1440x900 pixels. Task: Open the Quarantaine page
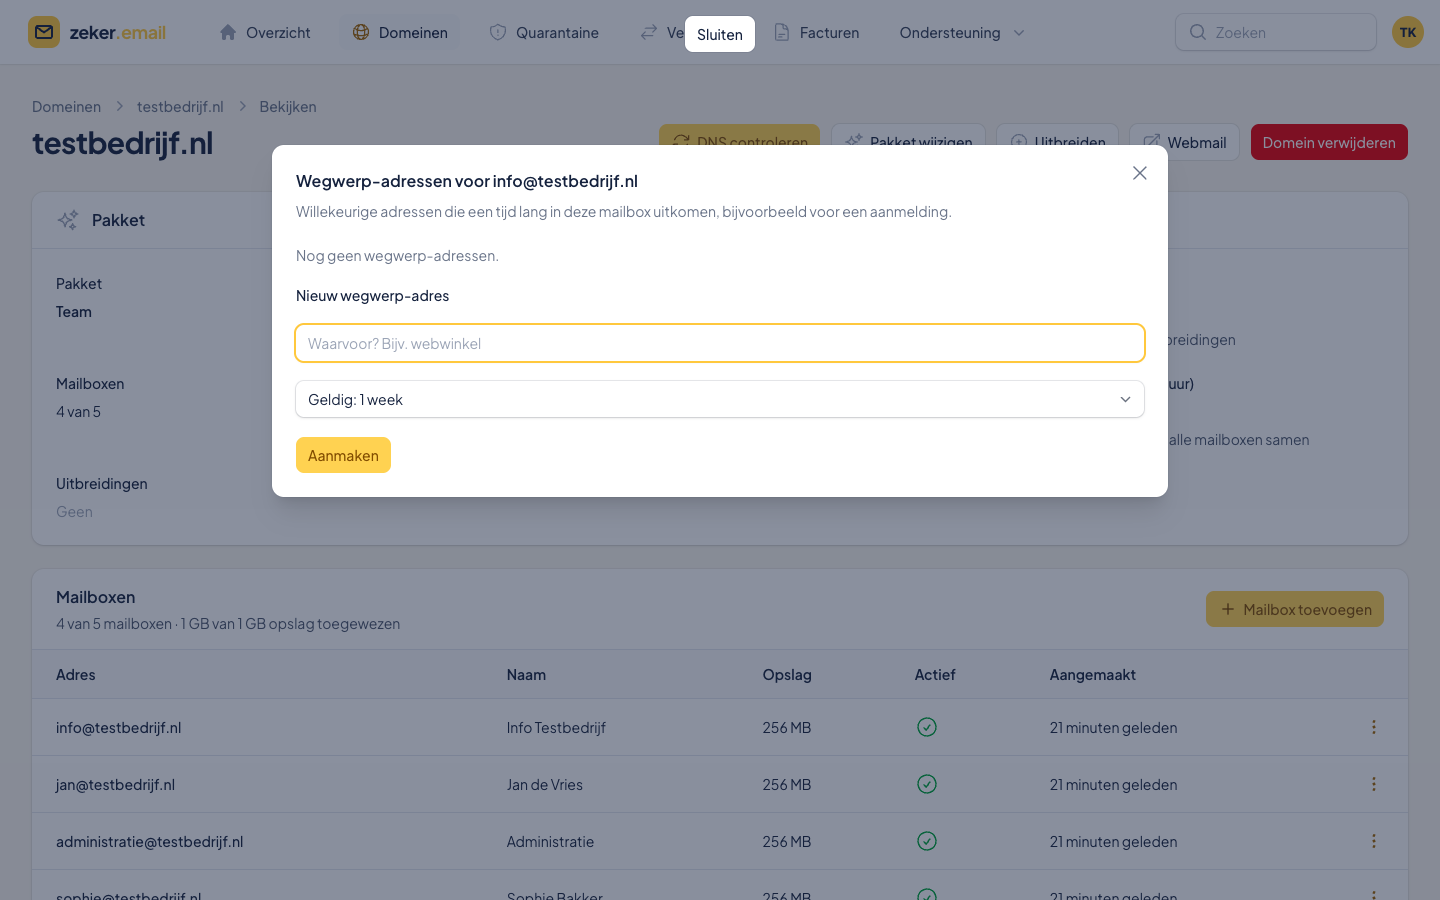coord(544,33)
